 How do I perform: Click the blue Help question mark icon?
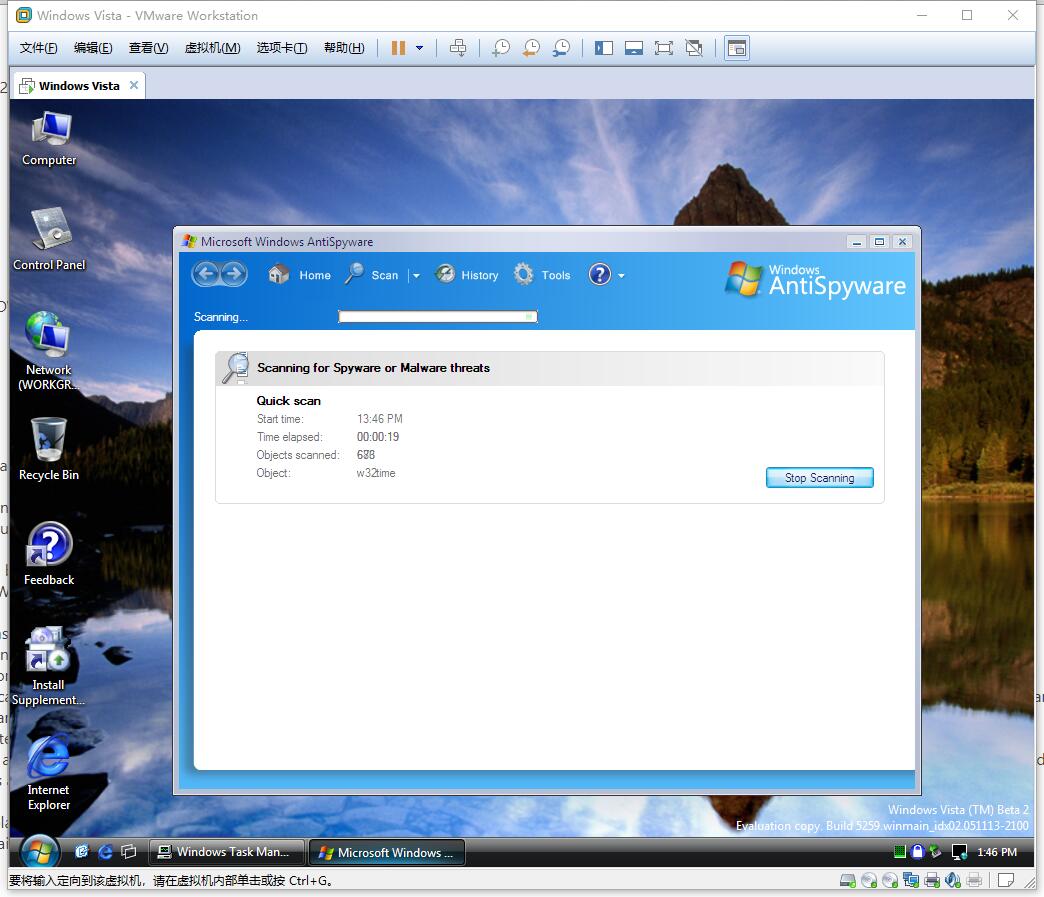pyautogui.click(x=599, y=274)
